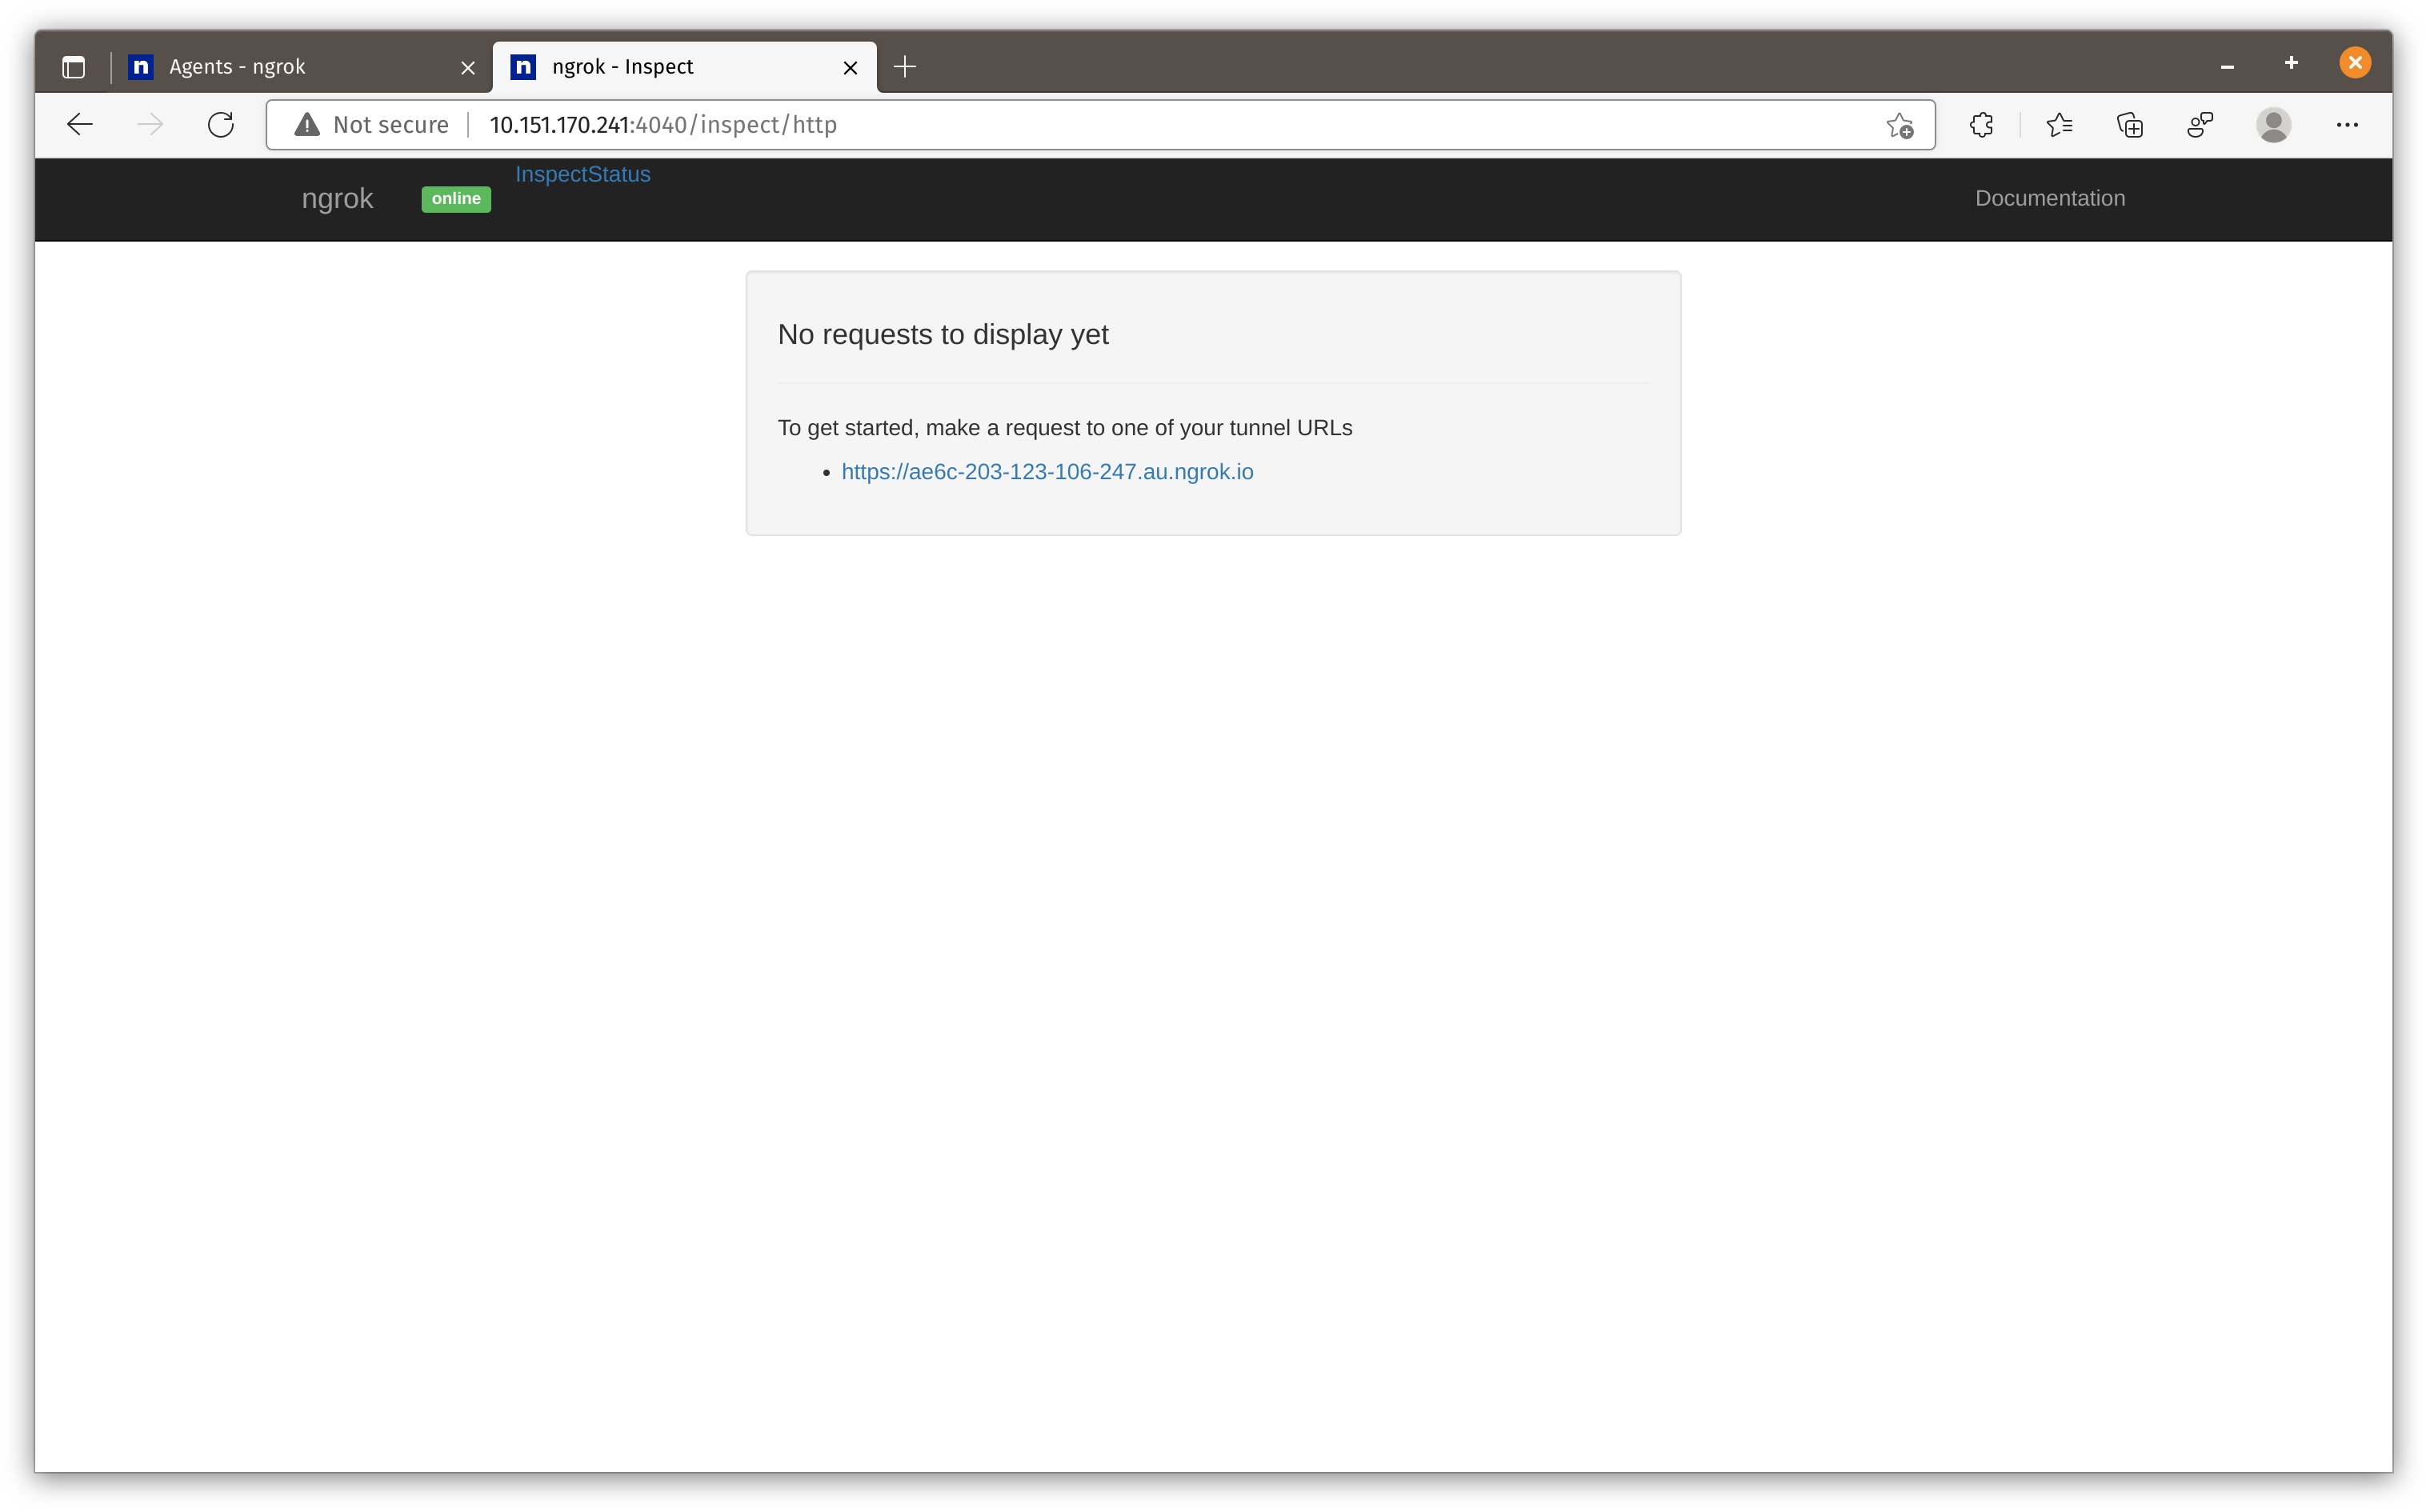Open browser profile avatar
2426x1512 pixels.
click(x=2273, y=125)
